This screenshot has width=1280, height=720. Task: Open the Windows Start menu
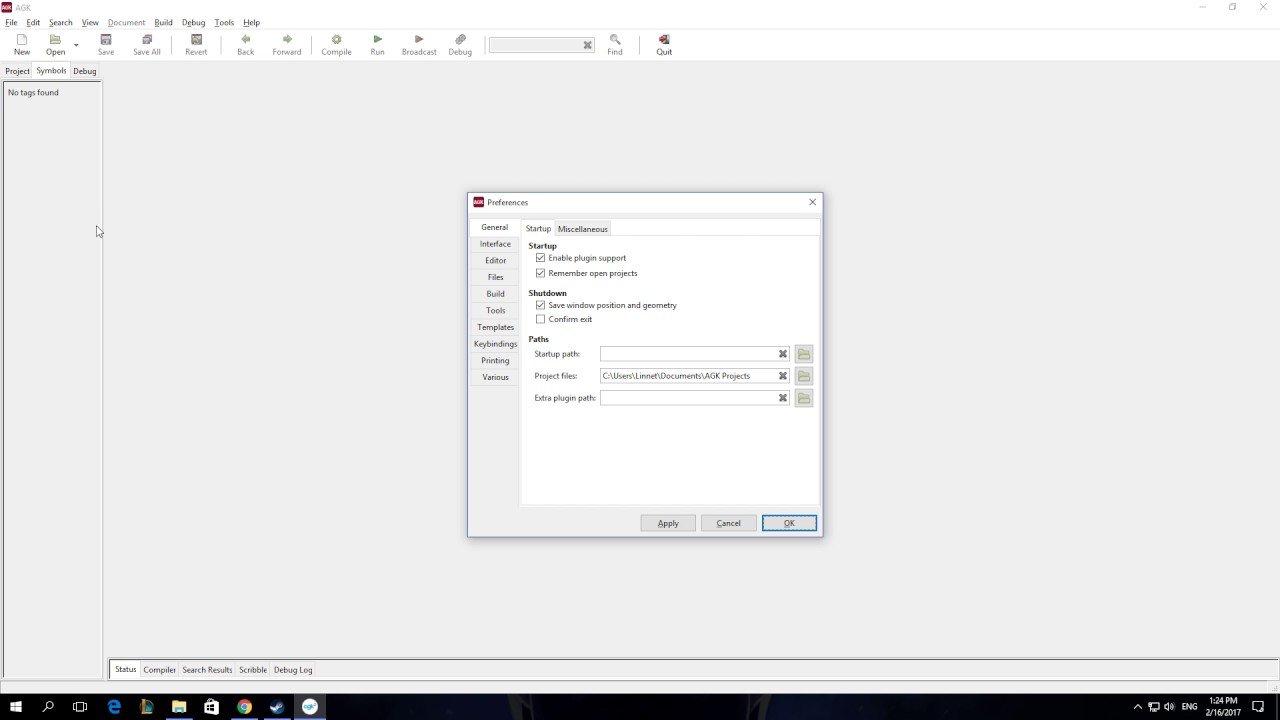[16, 707]
